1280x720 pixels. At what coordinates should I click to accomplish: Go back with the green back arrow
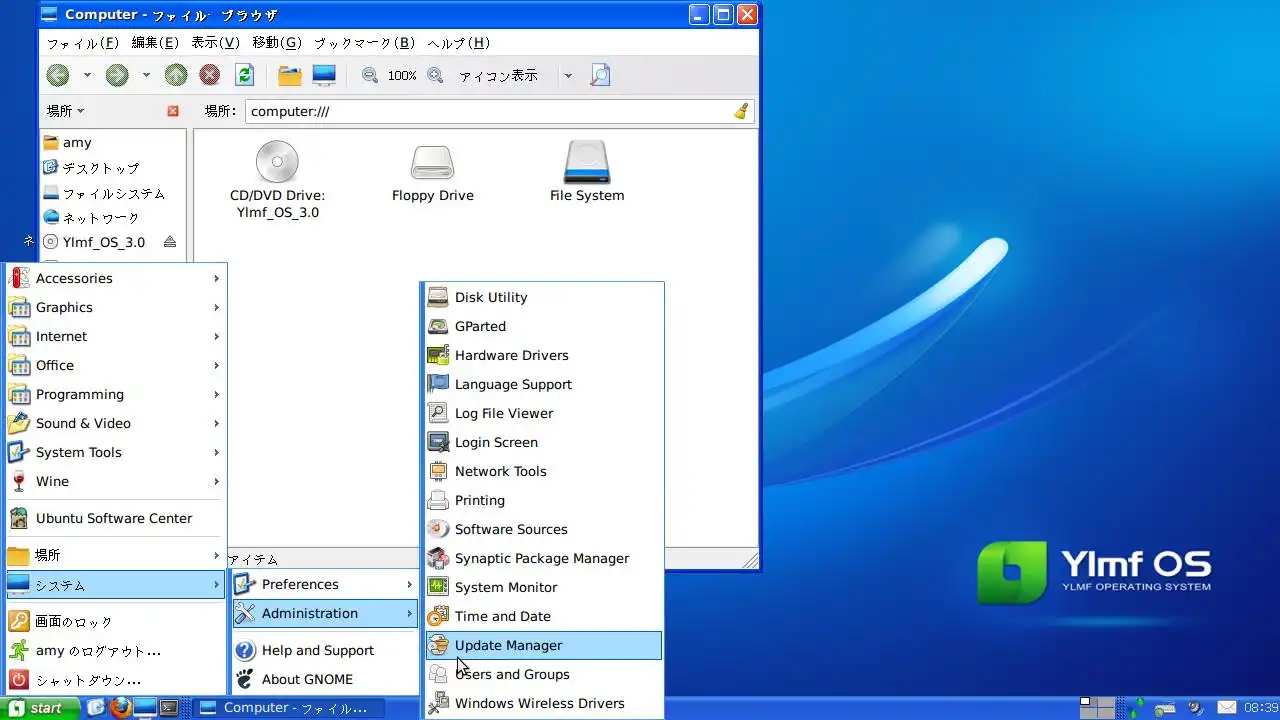point(58,75)
